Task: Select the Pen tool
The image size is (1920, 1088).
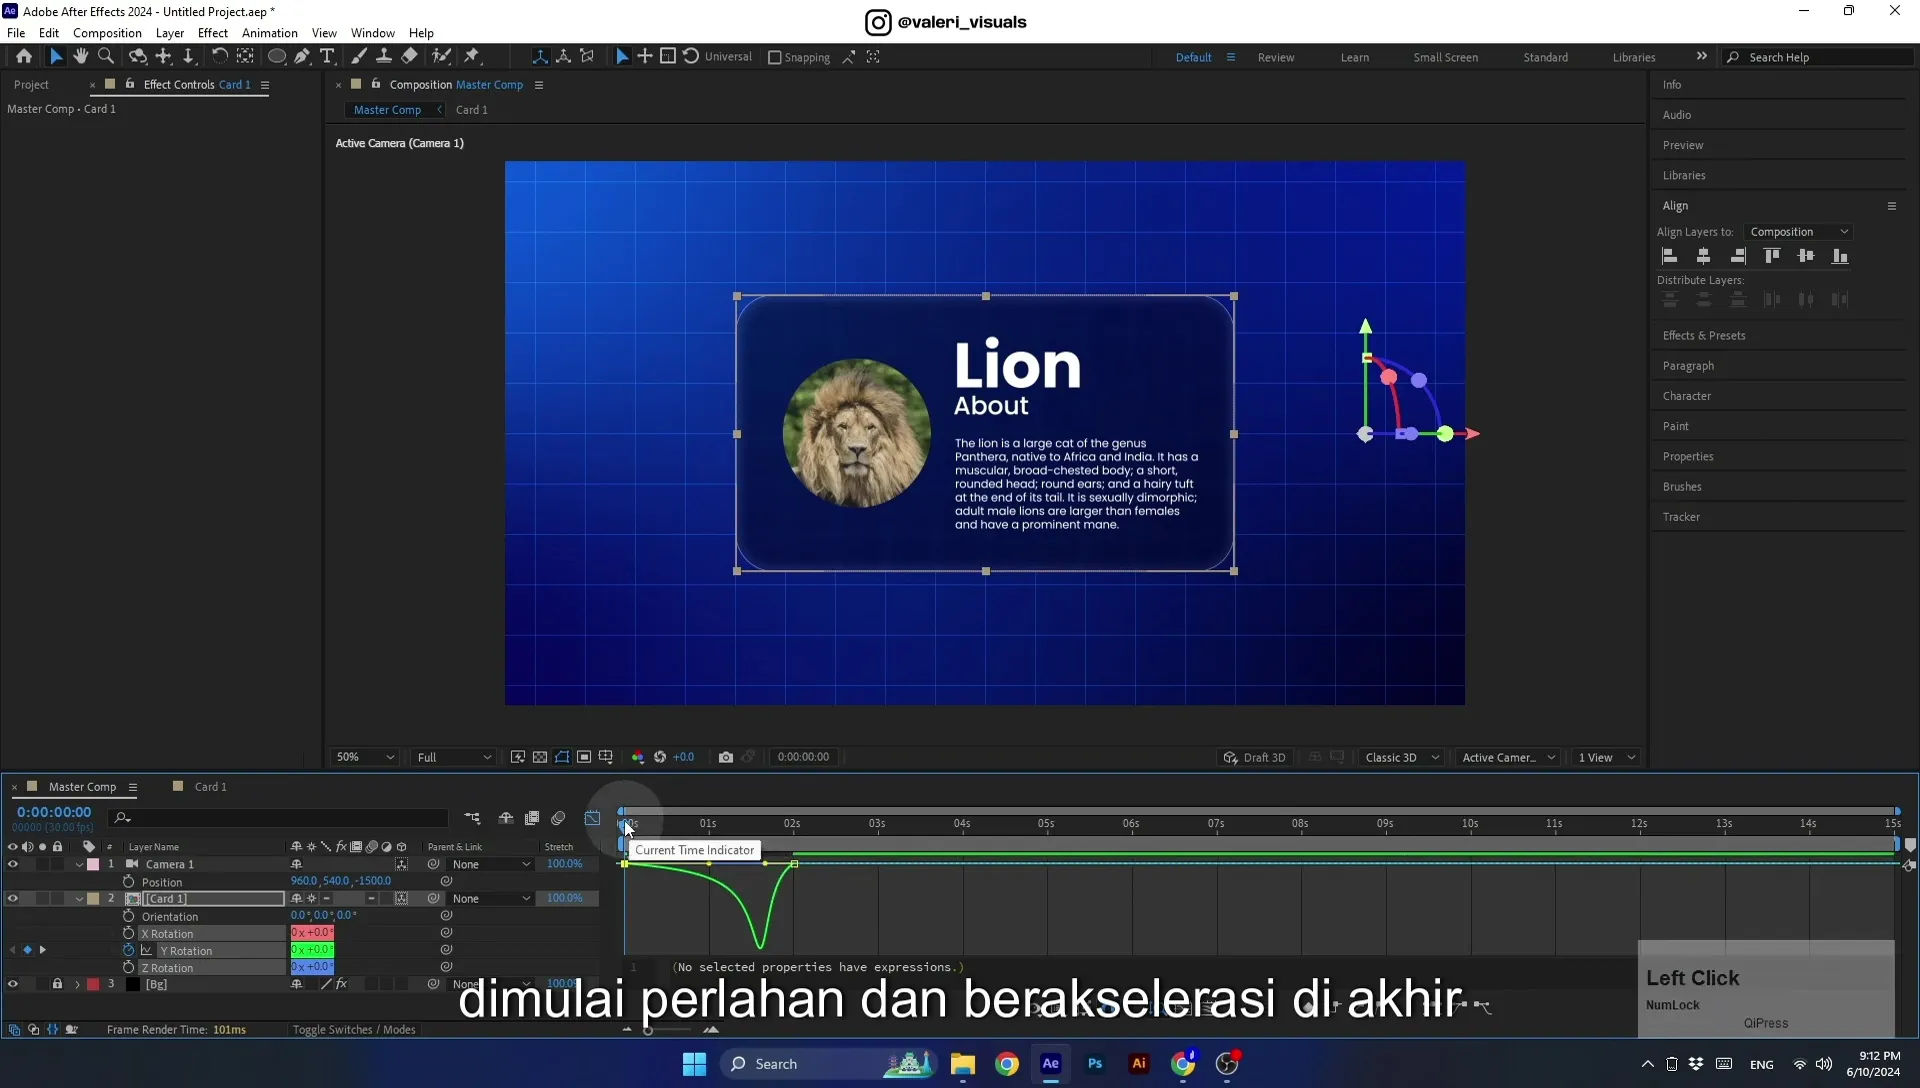Action: point(302,57)
